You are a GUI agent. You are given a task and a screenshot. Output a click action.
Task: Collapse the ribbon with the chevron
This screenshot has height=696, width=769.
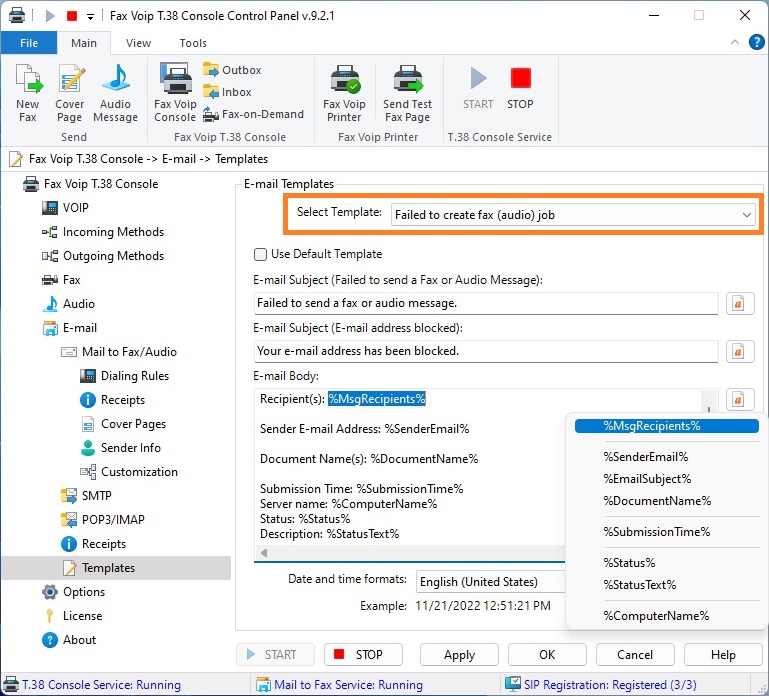point(735,42)
